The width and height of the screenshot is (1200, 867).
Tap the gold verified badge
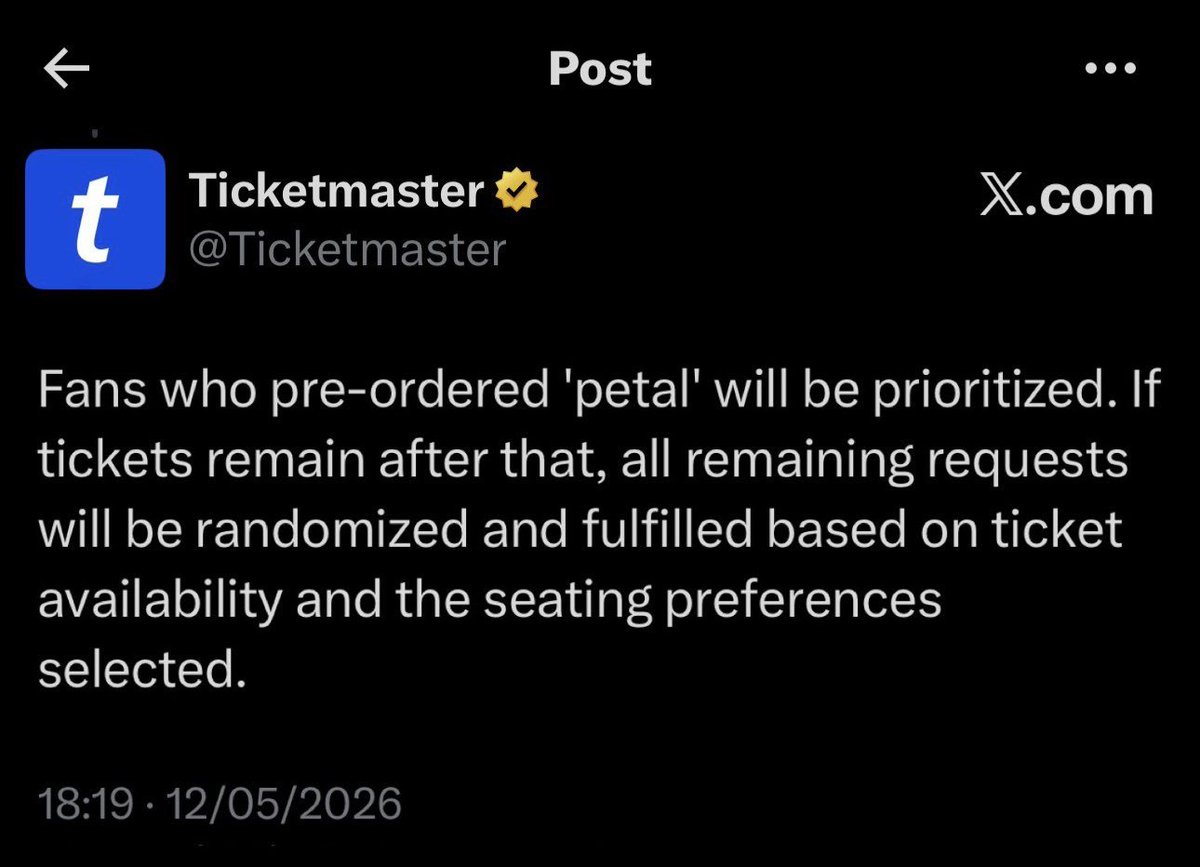click(519, 190)
